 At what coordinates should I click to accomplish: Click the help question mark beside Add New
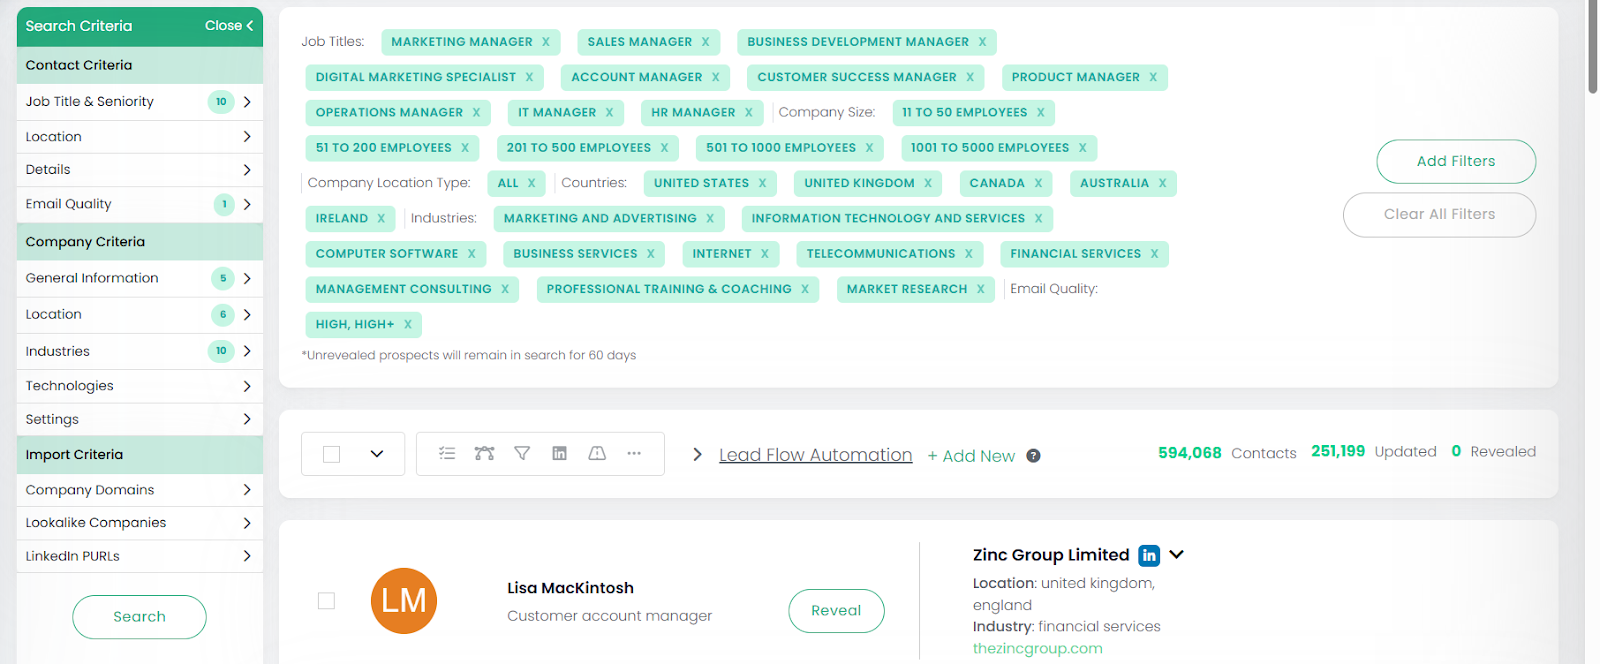tap(1033, 456)
